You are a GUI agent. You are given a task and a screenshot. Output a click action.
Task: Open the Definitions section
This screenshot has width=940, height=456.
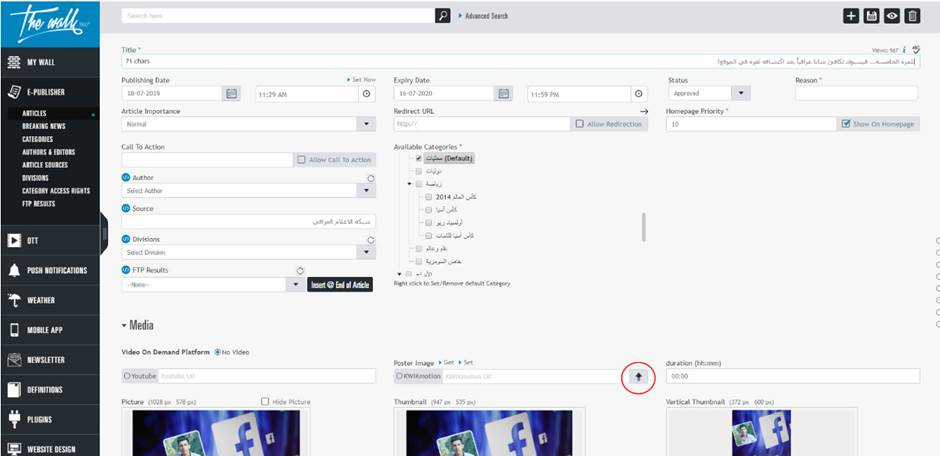pyautogui.click(x=50, y=389)
